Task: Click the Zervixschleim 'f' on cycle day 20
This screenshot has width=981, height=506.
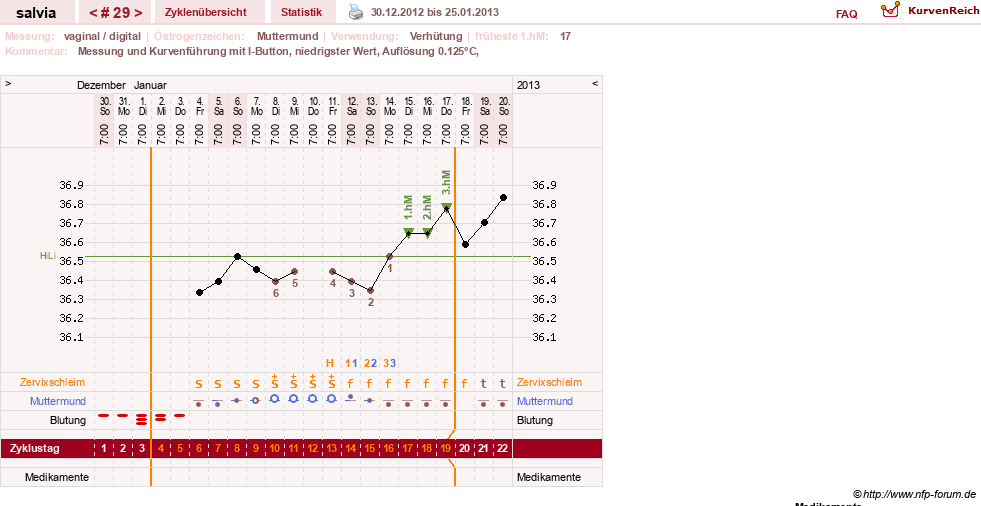Action: coord(464,383)
